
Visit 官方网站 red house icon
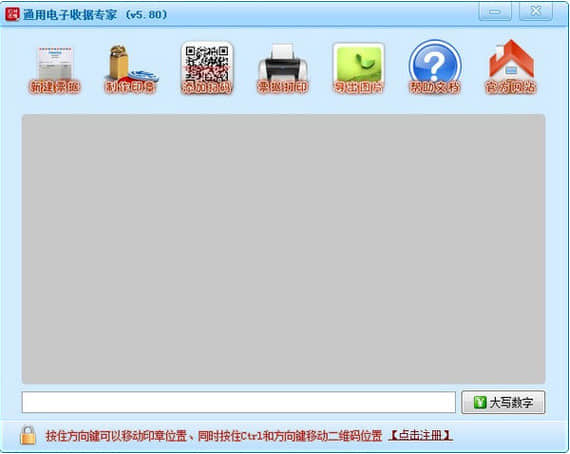(x=511, y=68)
